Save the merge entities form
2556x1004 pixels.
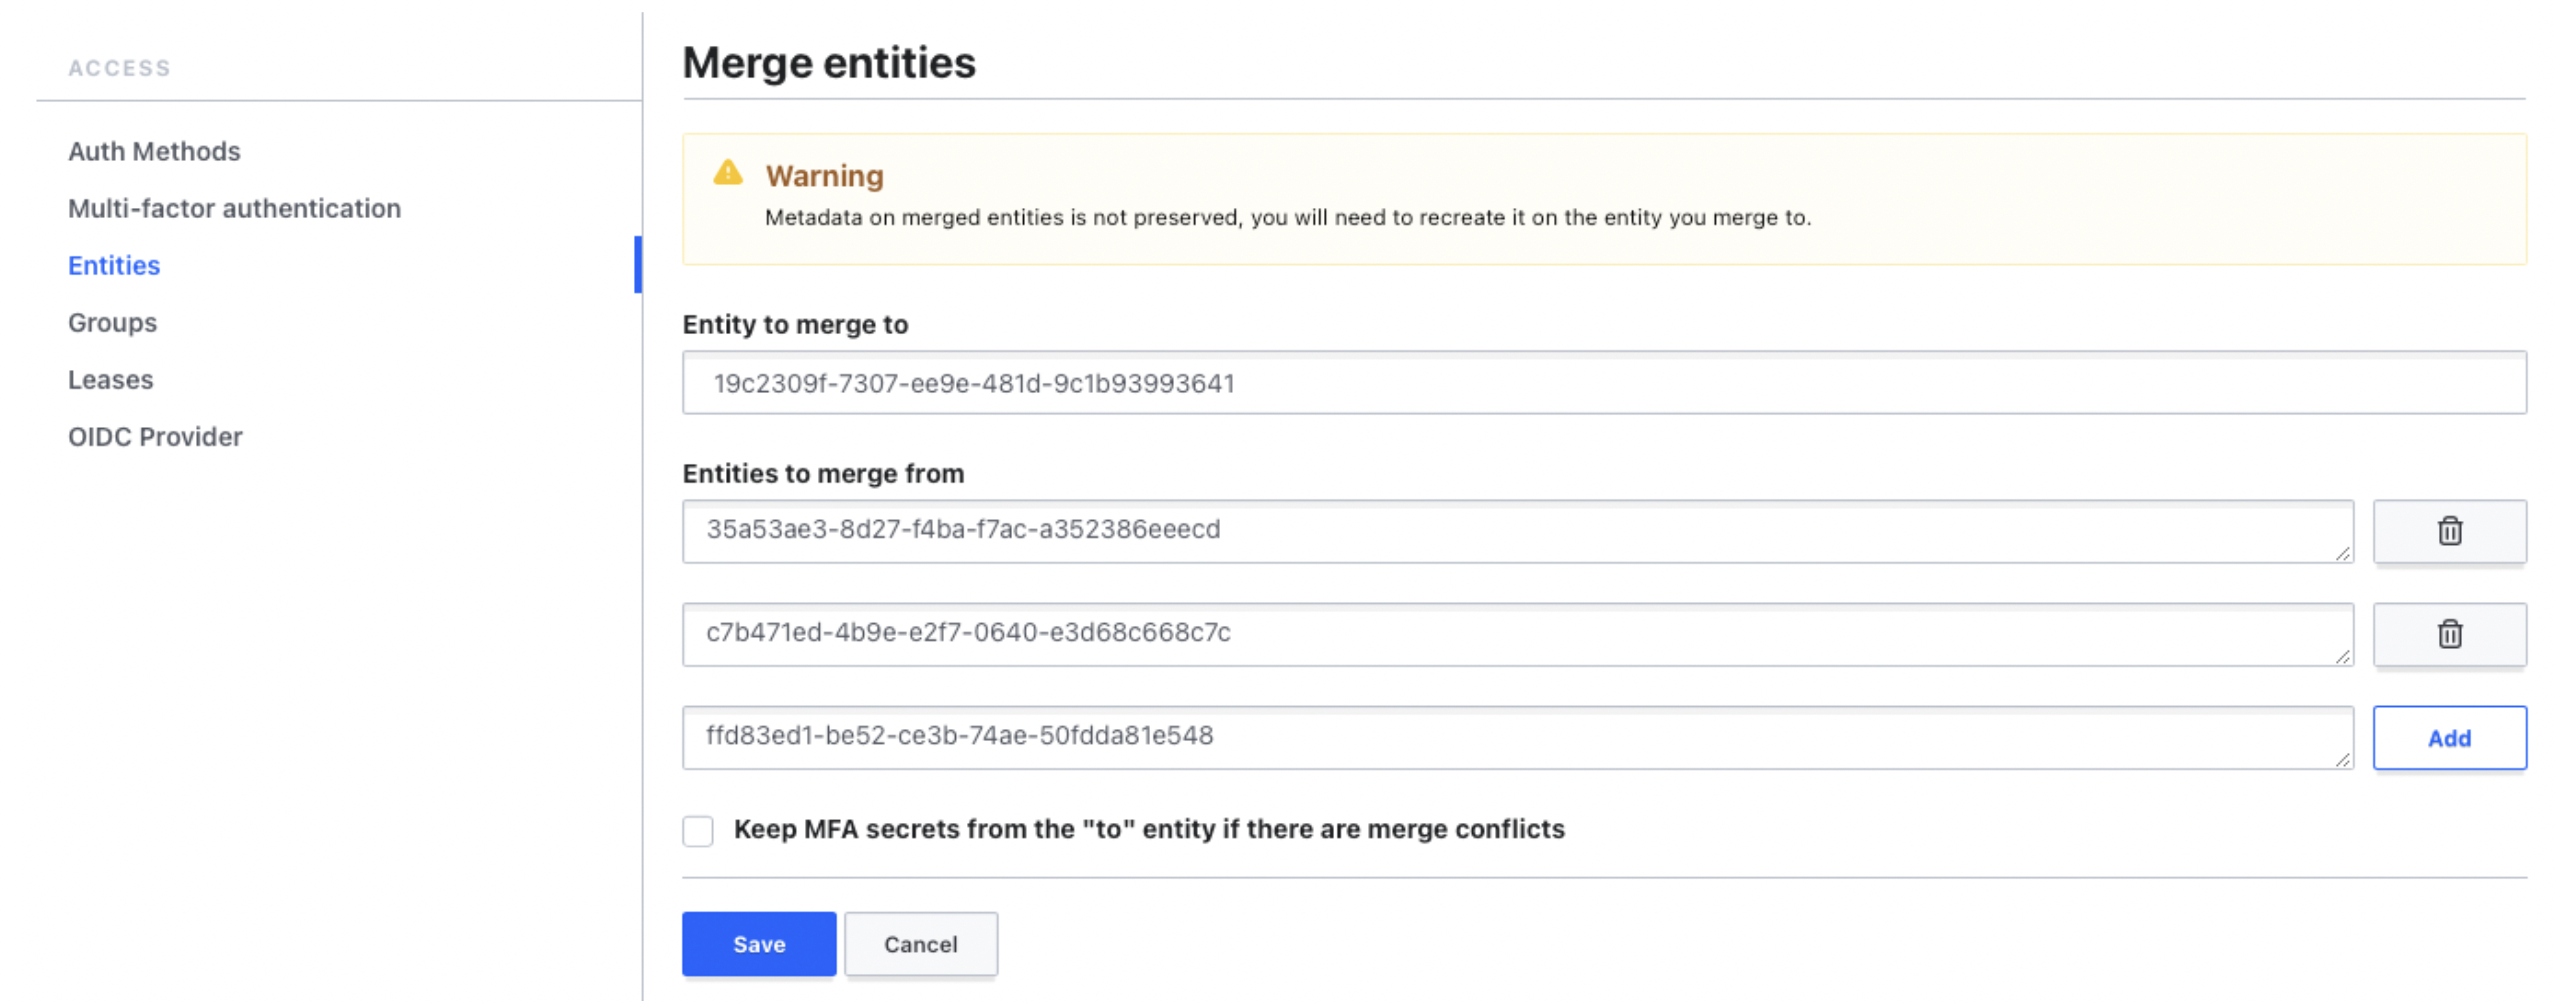tap(758, 943)
